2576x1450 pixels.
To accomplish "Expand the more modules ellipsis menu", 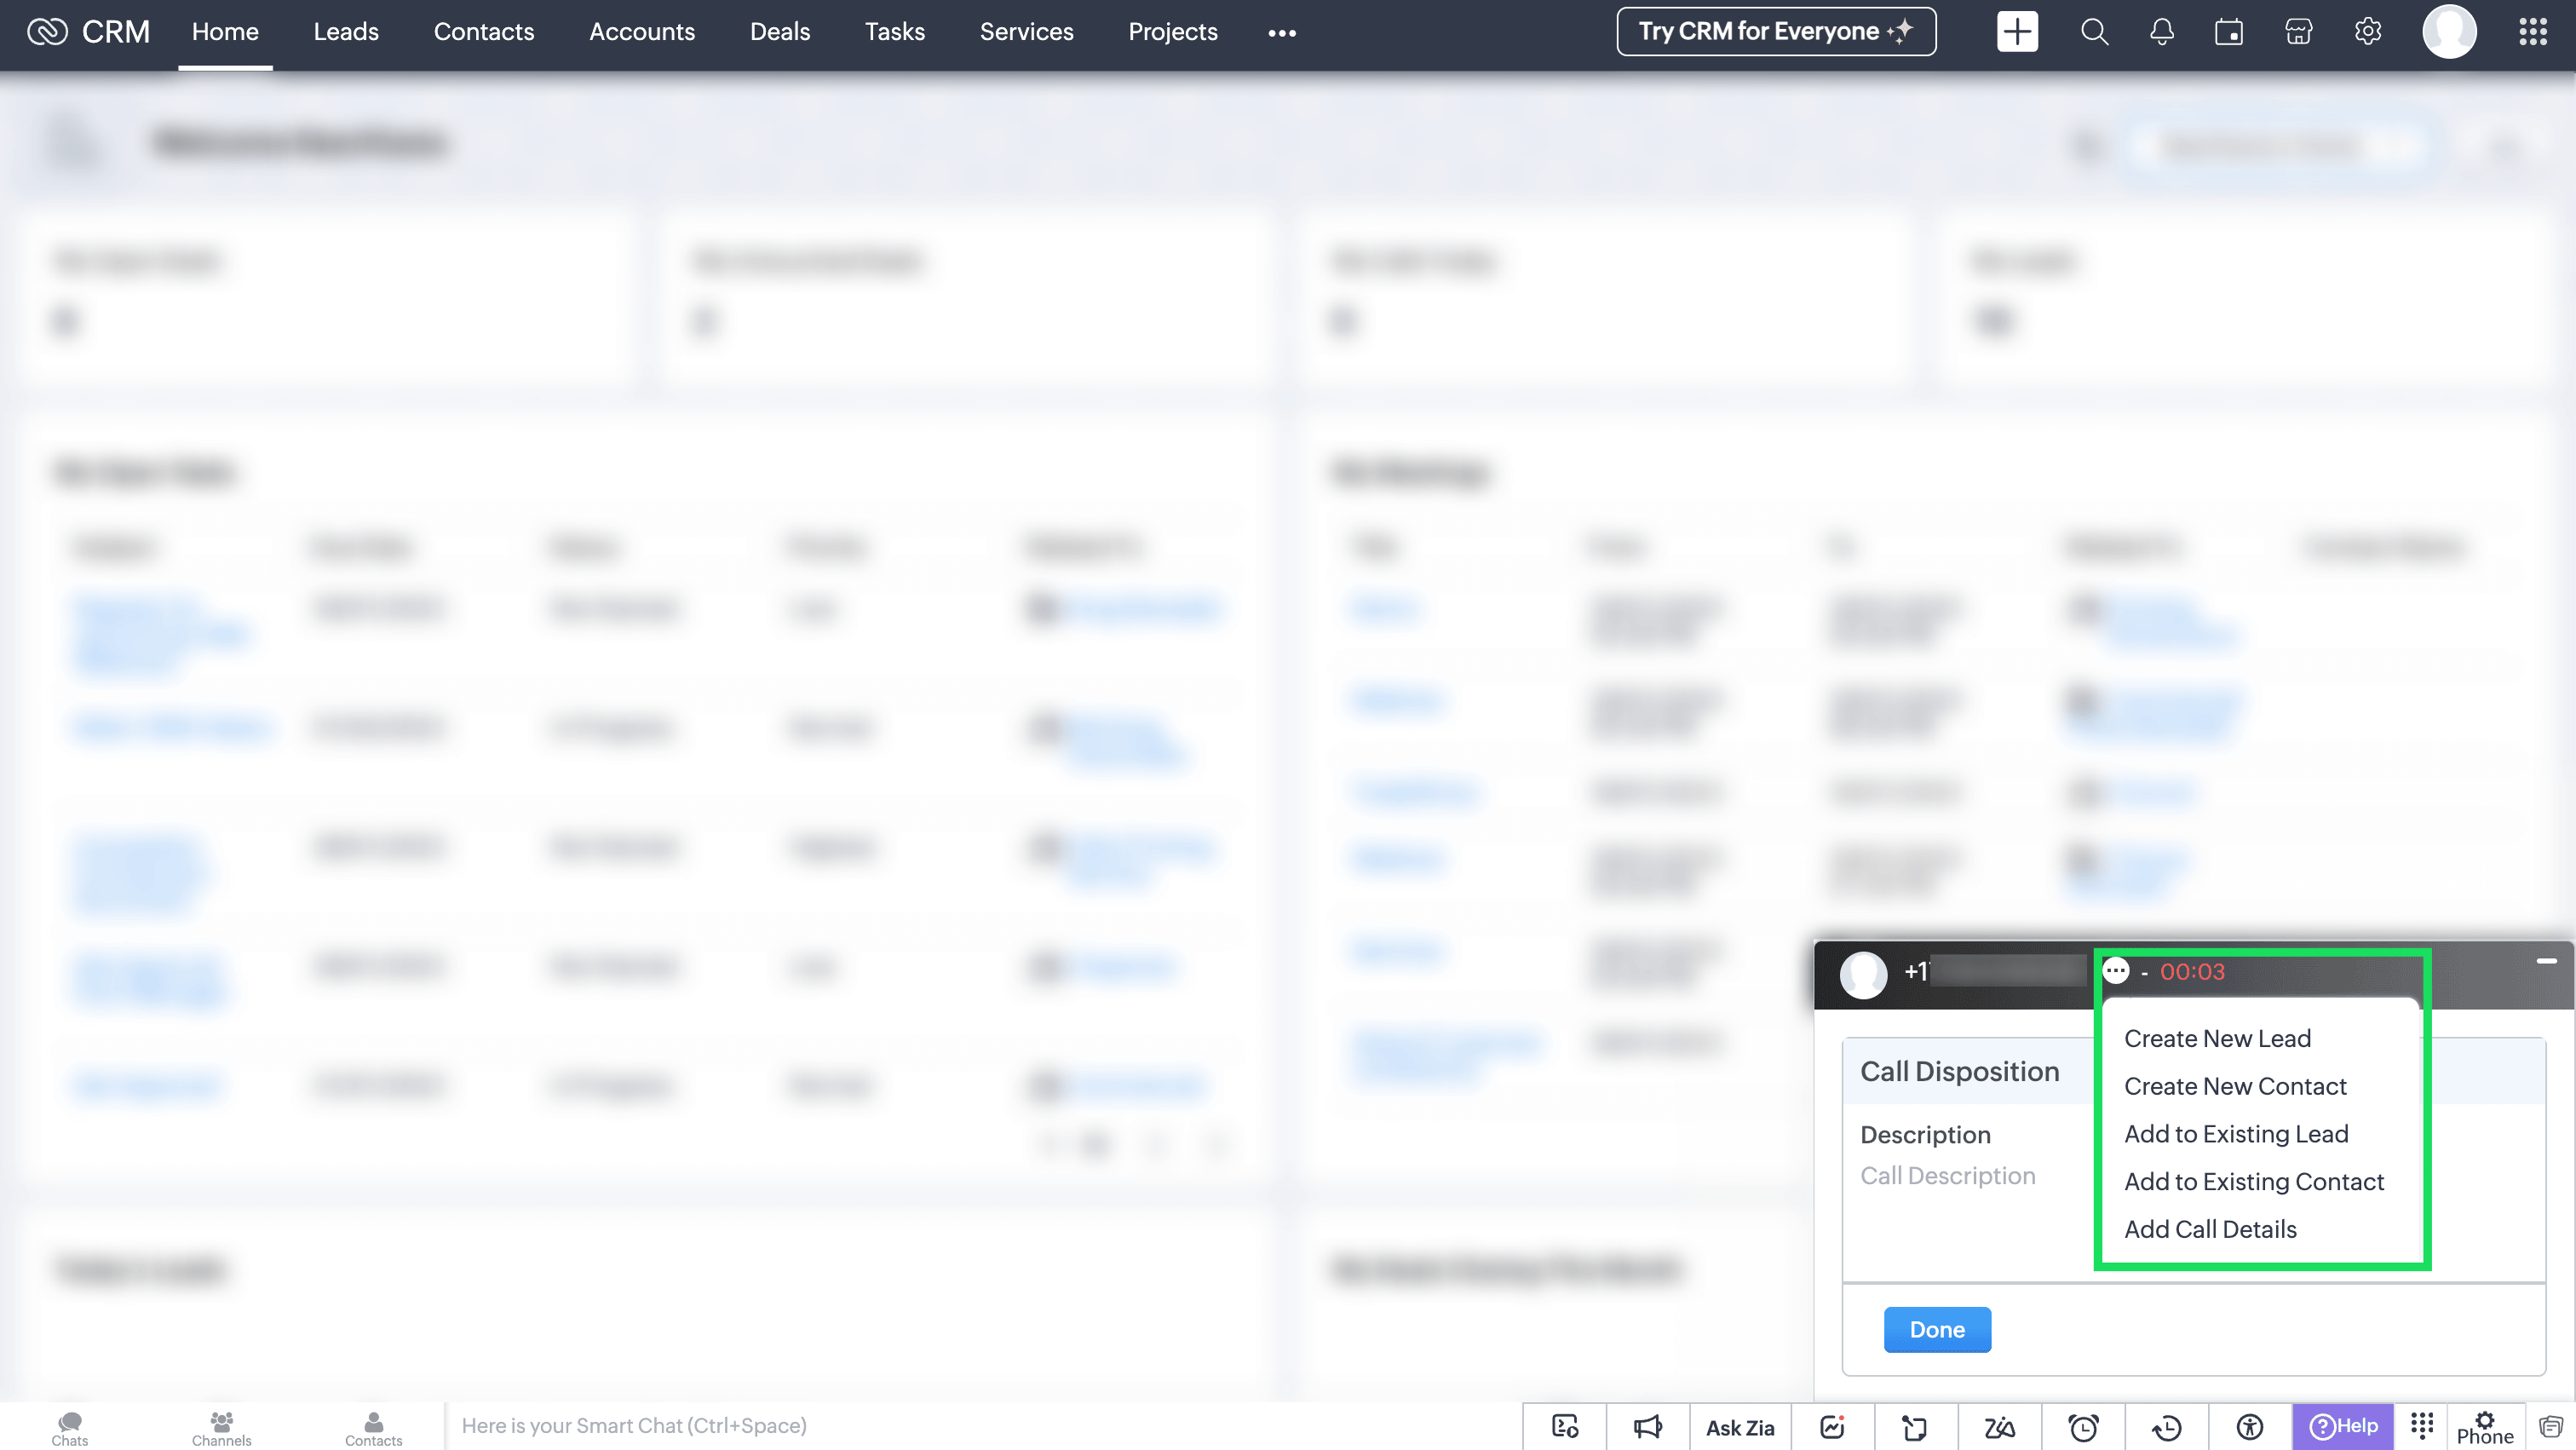I will 1281,33.
